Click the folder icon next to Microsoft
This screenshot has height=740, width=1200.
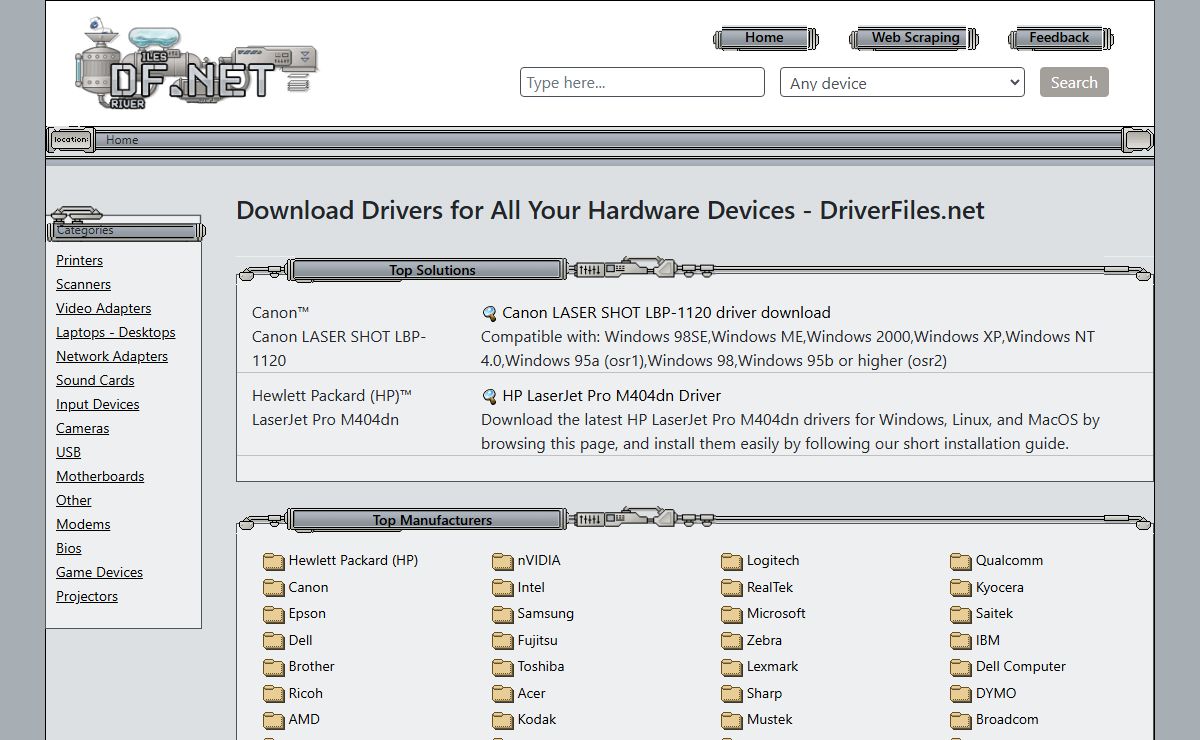pyautogui.click(x=732, y=614)
